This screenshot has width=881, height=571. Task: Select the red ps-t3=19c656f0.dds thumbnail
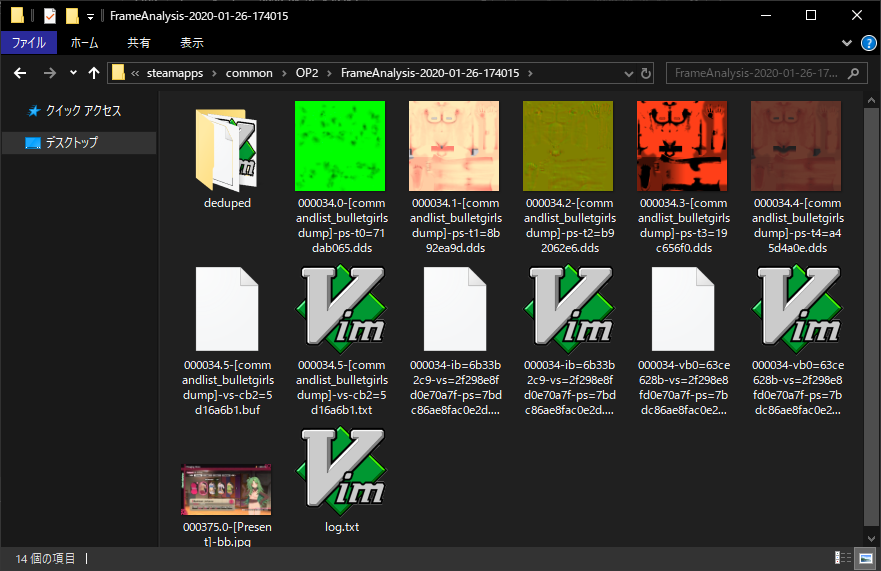(x=682, y=146)
